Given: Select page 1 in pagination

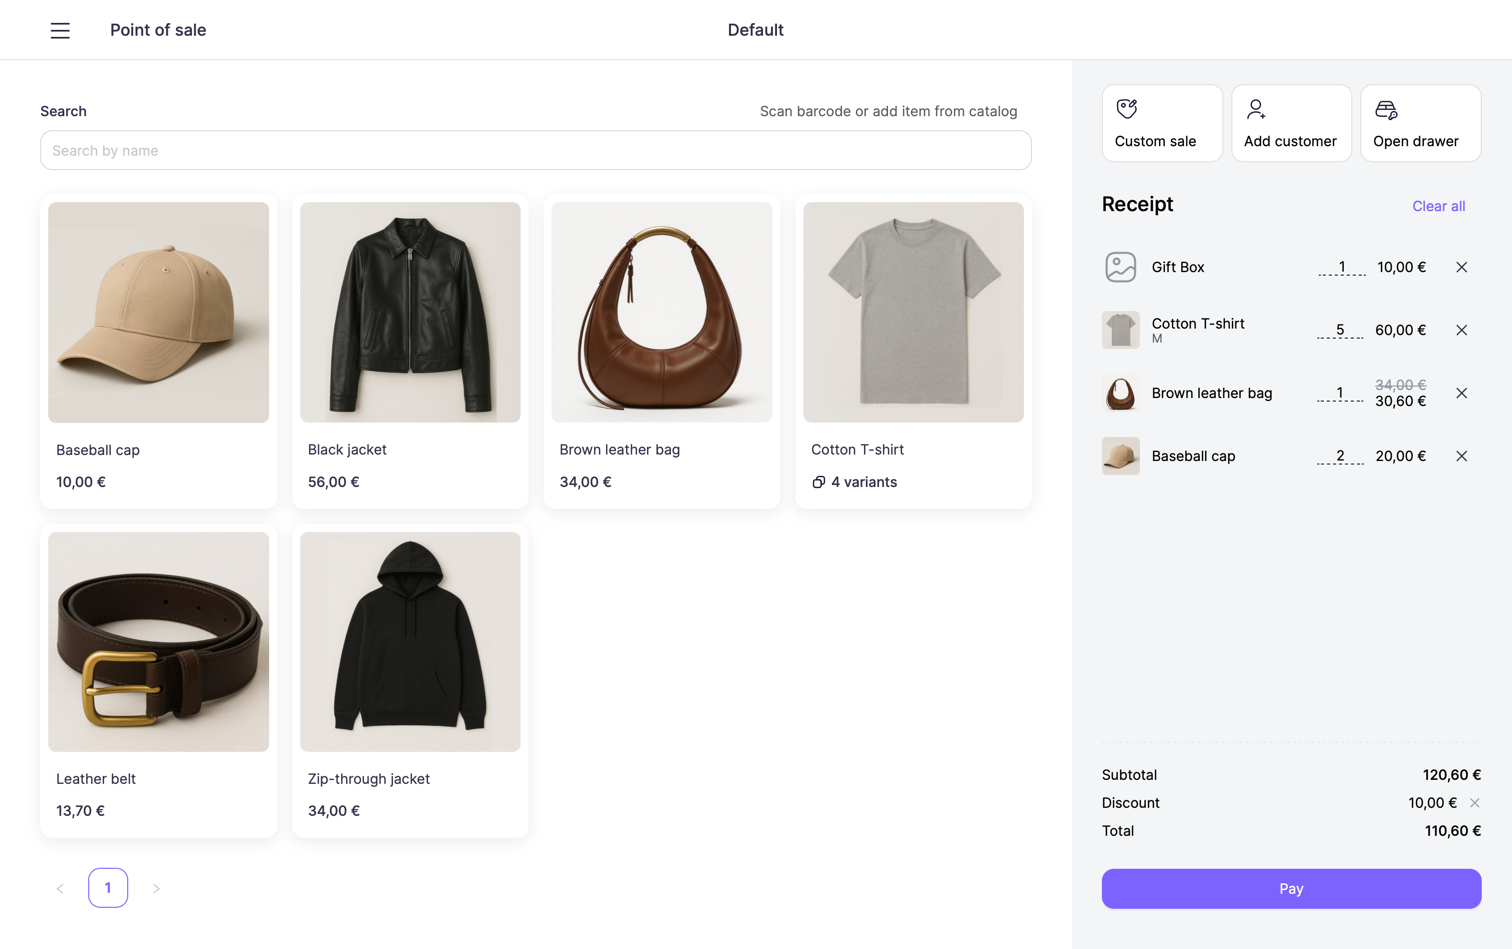Looking at the screenshot, I should [x=108, y=888].
